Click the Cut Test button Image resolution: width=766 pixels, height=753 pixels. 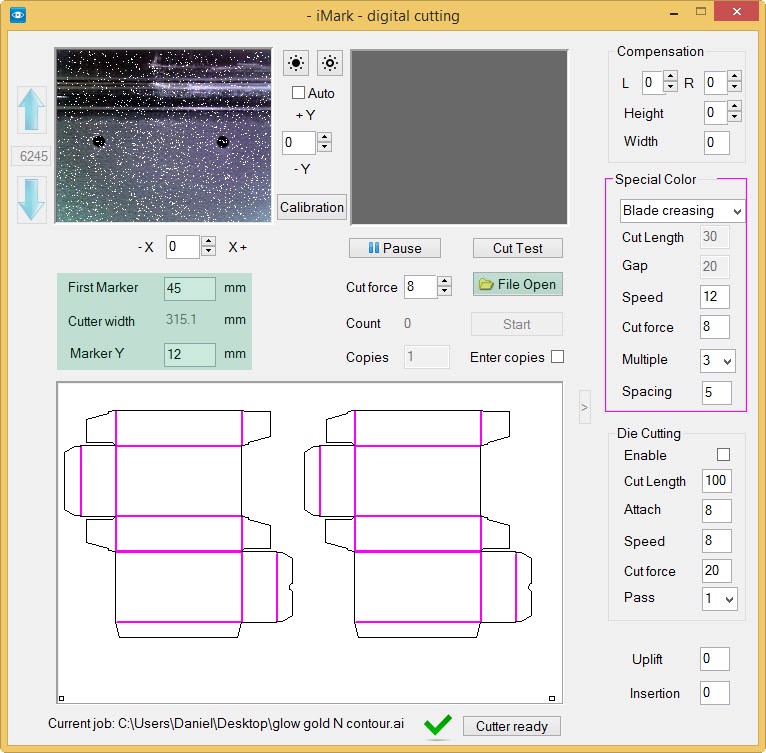518,248
